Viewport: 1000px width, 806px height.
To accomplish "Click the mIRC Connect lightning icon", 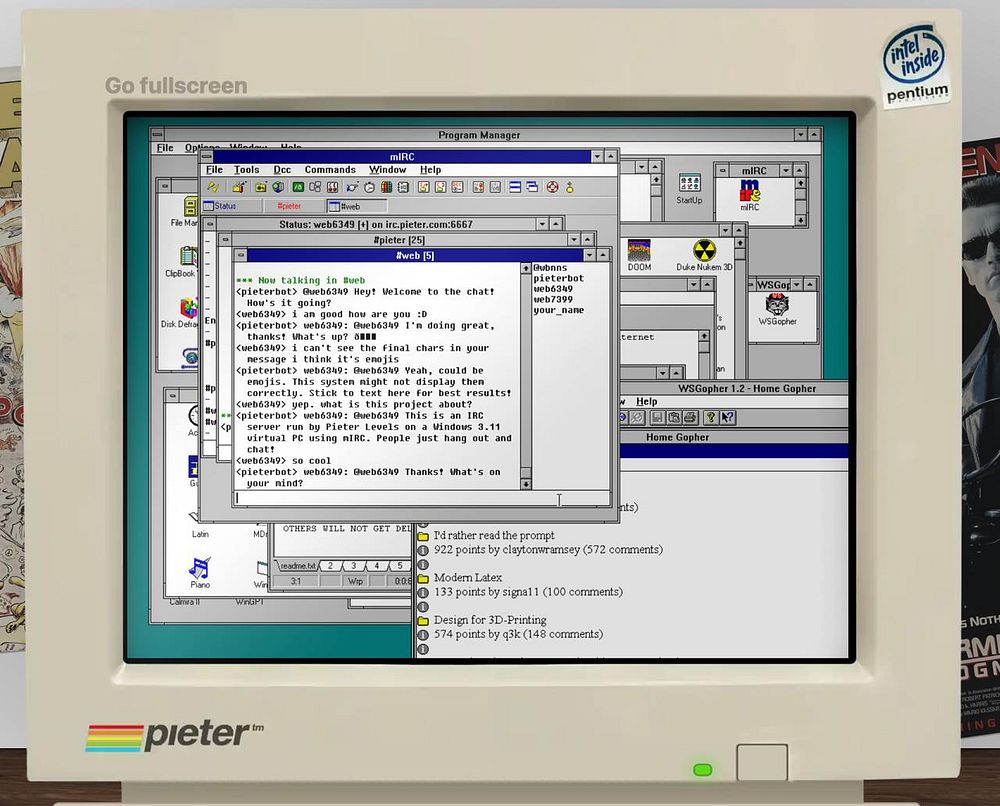I will [x=214, y=187].
